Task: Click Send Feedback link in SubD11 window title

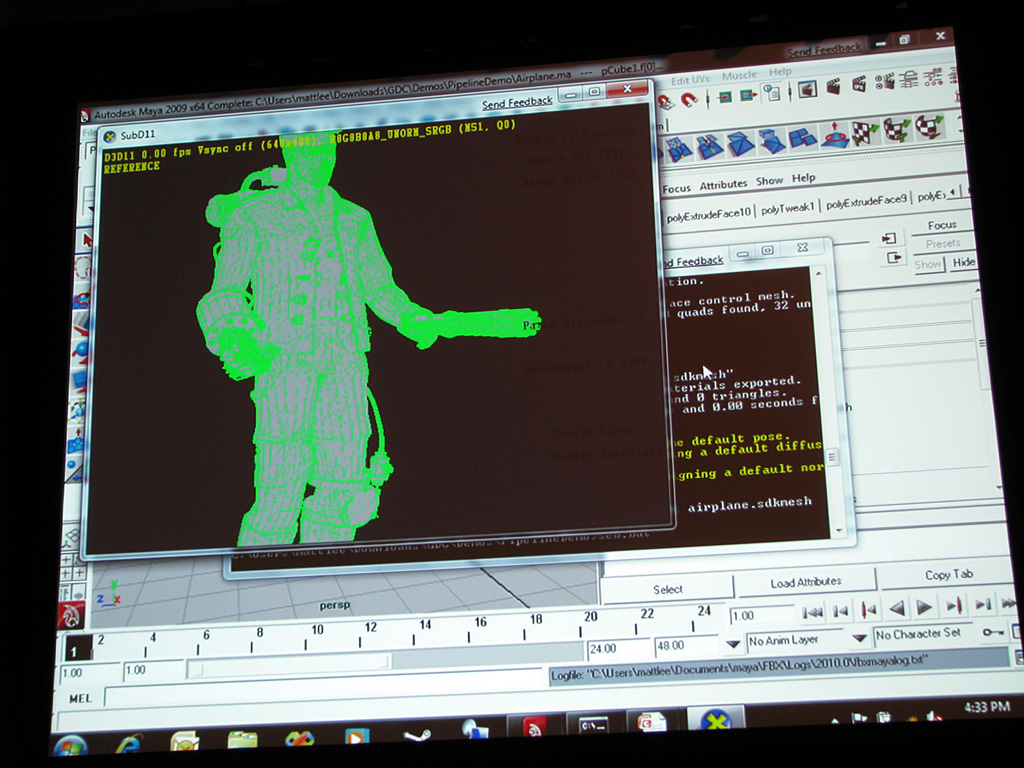Action: (517, 103)
